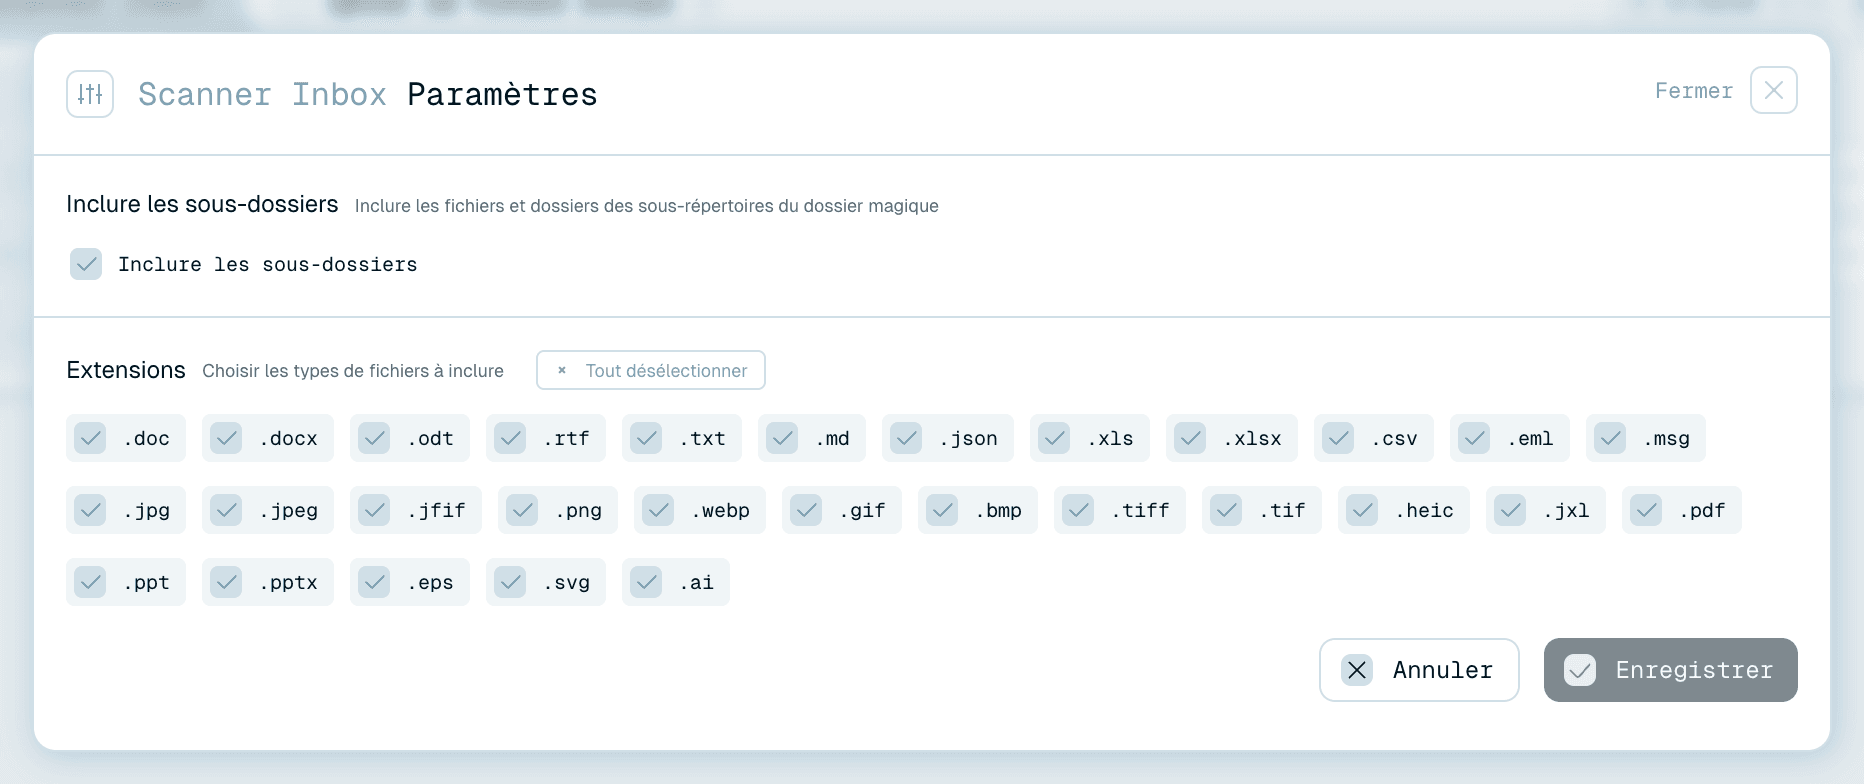Toggle the .jpg extension checkbox
This screenshot has height=784, width=1864.
point(90,510)
